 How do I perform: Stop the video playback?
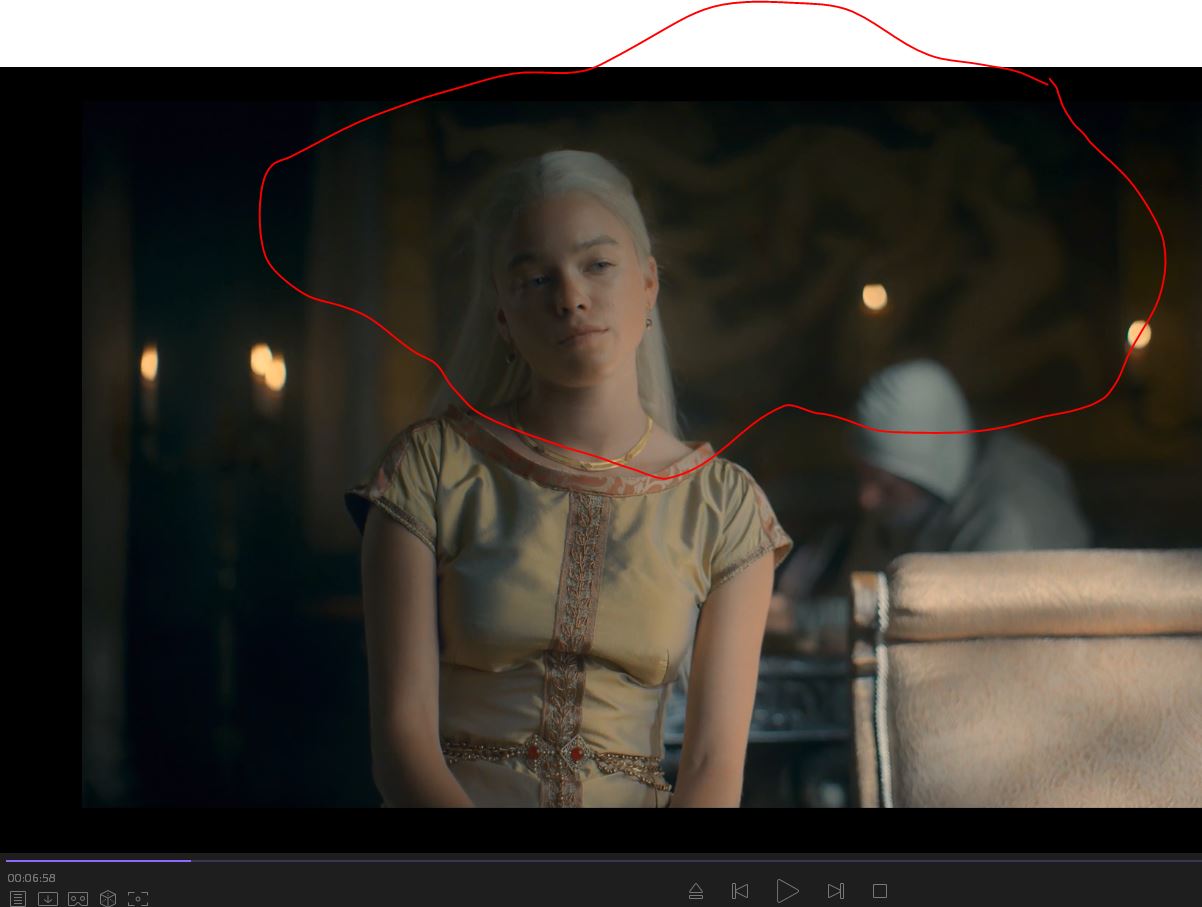pyautogui.click(x=880, y=891)
